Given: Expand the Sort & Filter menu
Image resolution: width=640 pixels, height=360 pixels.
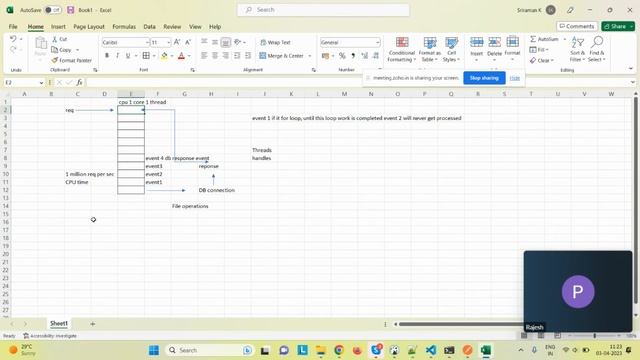Looking at the screenshot, I should pyautogui.click(x=578, y=49).
